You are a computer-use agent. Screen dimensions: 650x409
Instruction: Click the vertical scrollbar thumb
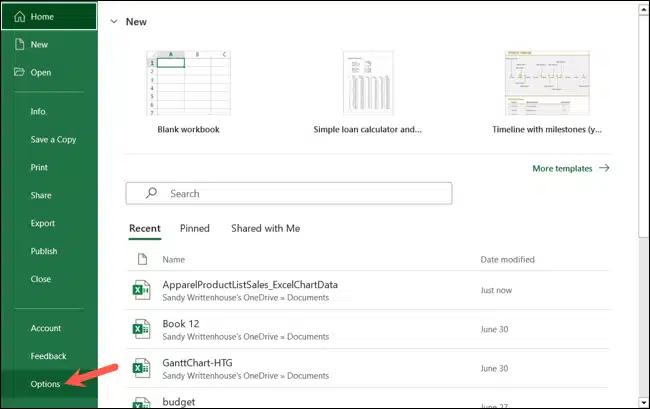pos(643,126)
